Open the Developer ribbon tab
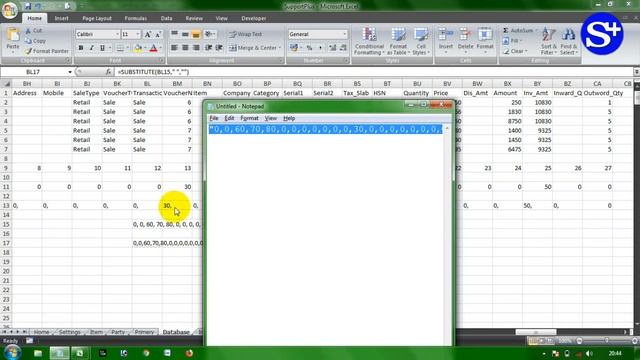 tap(253, 18)
